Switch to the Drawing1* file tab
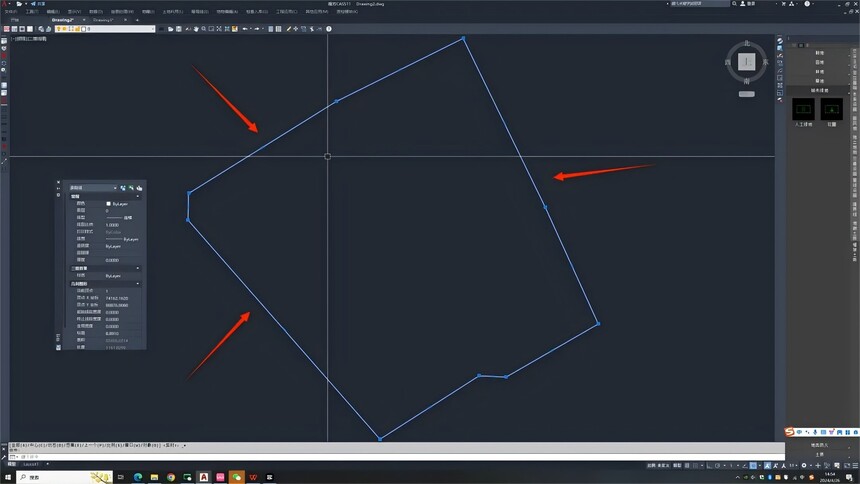Screen dimensions: 860x484 pyautogui.click(x=103, y=20)
